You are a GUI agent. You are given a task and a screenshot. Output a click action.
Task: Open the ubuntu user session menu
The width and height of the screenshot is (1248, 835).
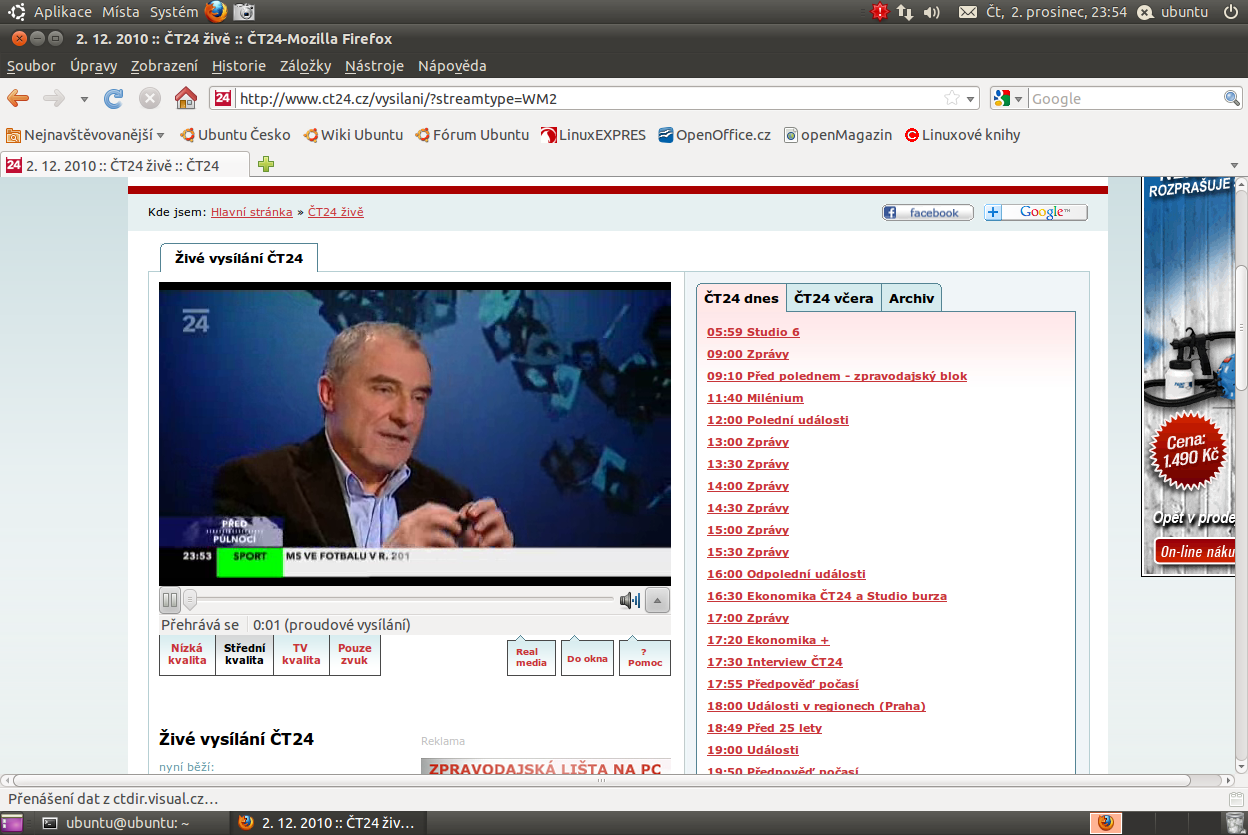coord(1173,12)
